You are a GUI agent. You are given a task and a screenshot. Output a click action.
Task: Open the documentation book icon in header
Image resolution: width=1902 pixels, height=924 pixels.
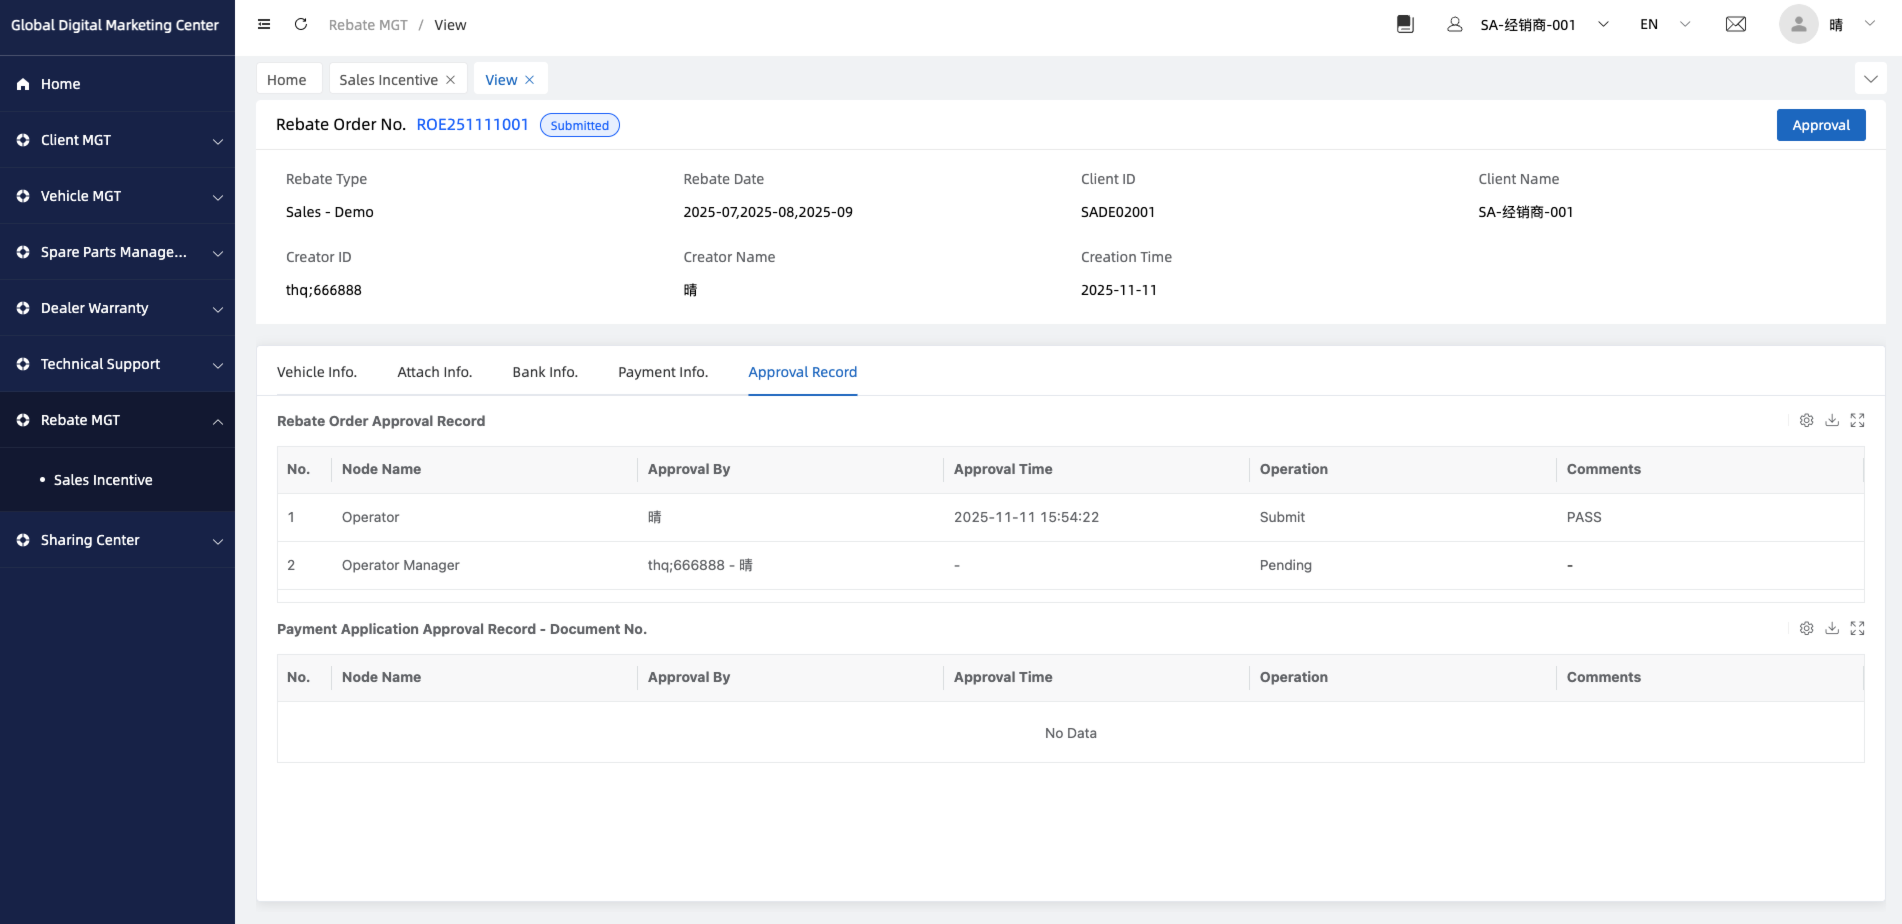click(x=1405, y=24)
